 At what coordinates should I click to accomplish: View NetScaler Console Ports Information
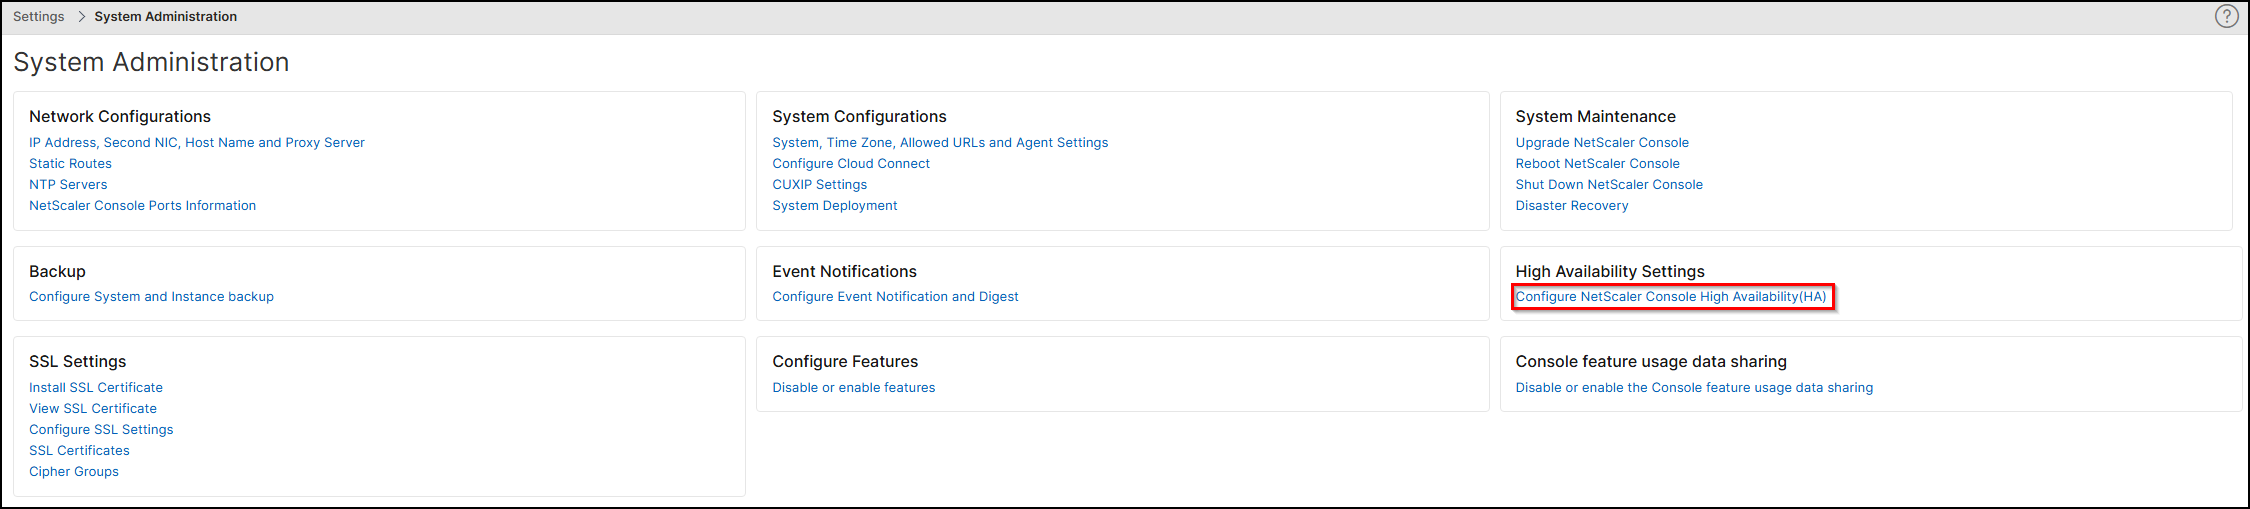pos(142,206)
